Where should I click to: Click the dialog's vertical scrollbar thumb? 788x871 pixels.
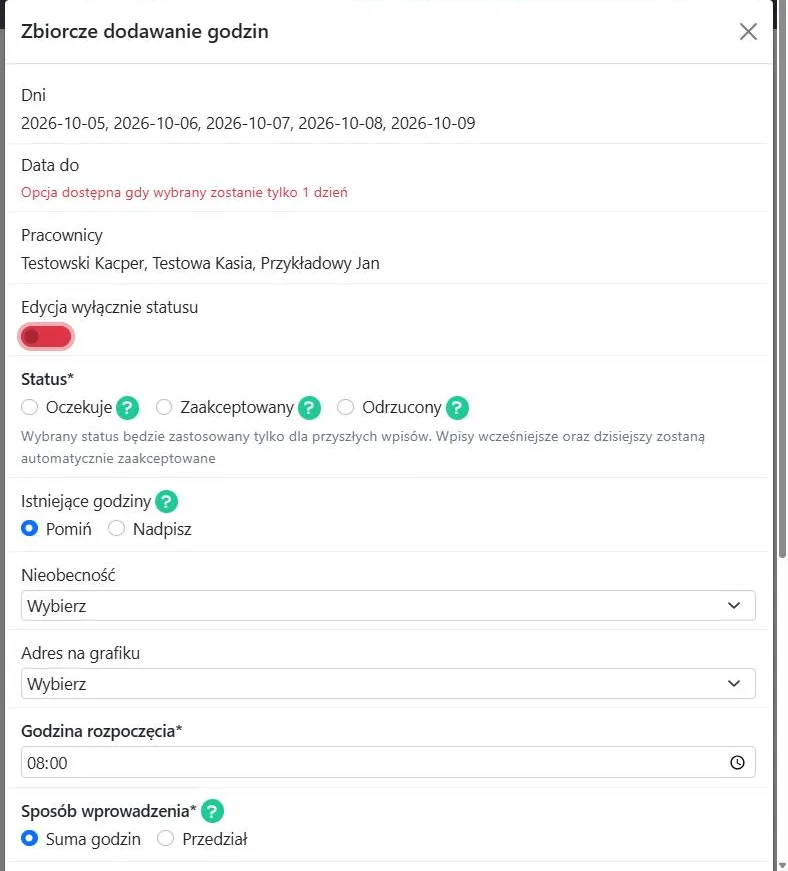(x=782, y=278)
